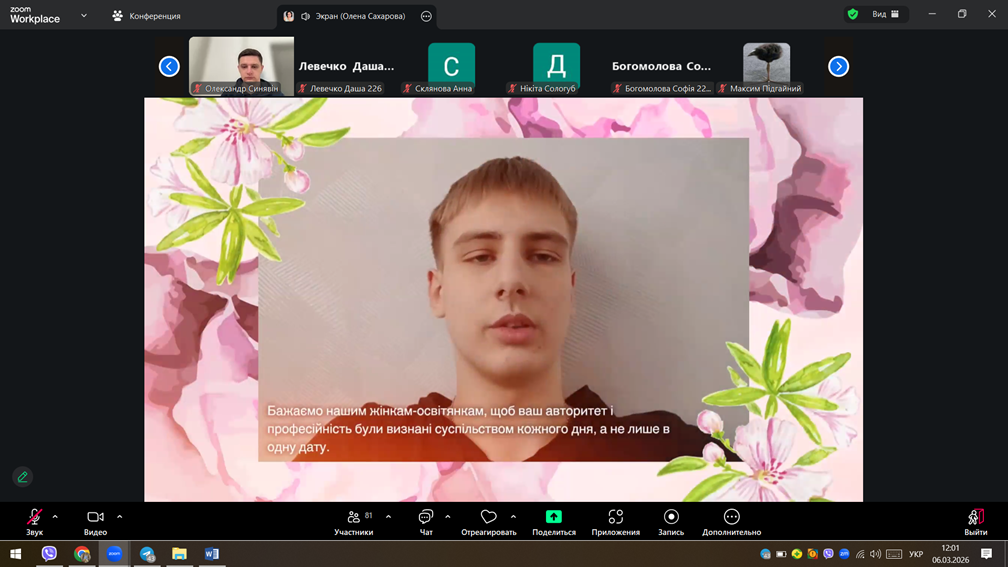Viewport: 1008px width, 567px height.
Task: Open the Chat panel
Action: tap(426, 517)
